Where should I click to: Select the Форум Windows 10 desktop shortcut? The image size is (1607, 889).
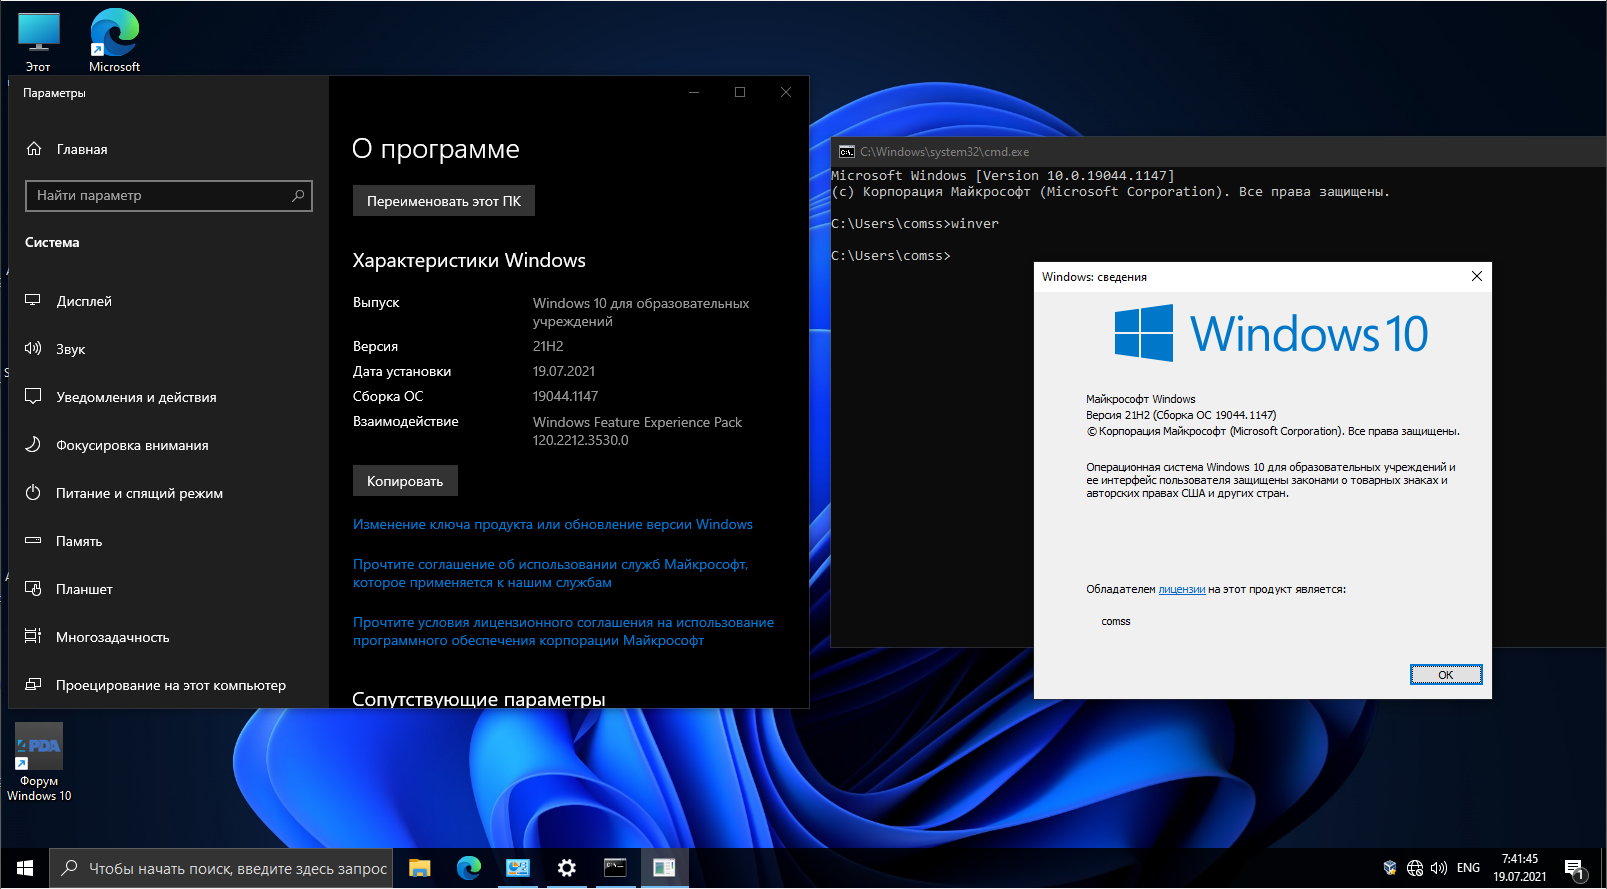pos(39,762)
